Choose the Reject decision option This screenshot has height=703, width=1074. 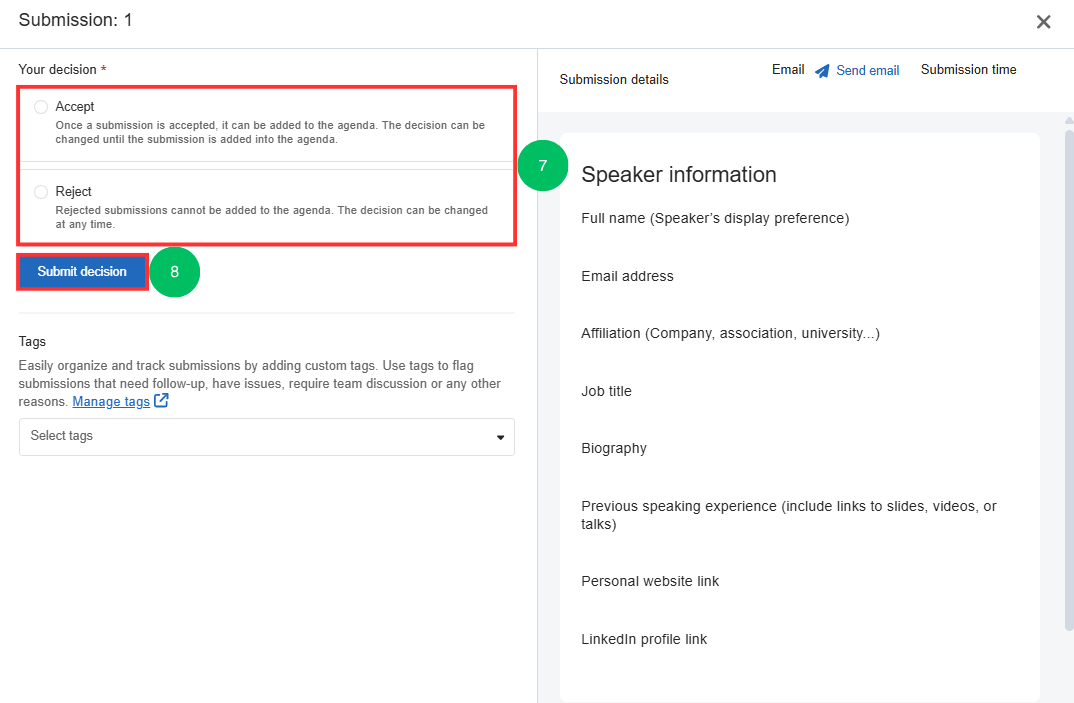tap(41, 192)
